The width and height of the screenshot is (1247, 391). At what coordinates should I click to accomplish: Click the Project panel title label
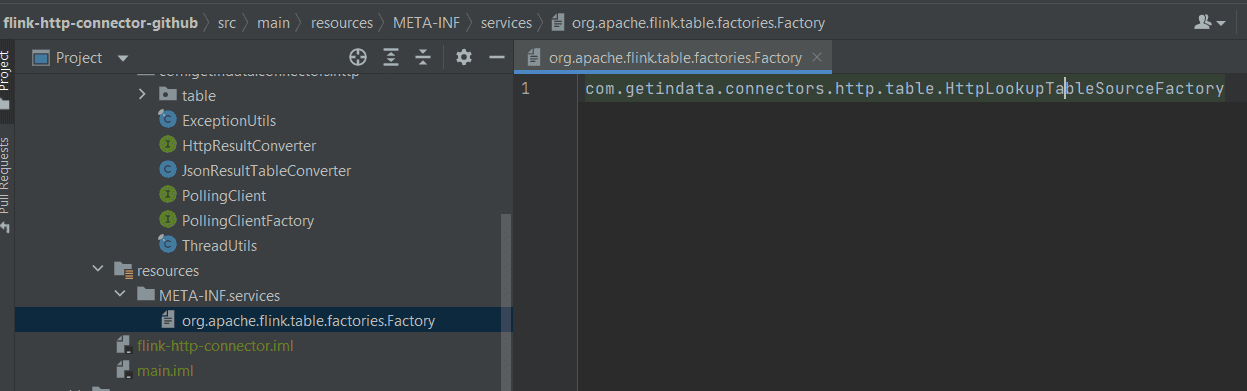tap(79, 58)
